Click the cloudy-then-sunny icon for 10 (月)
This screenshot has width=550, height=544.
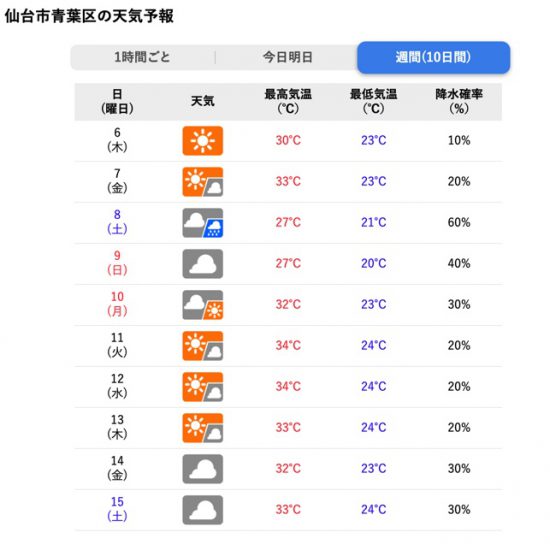coord(203,305)
